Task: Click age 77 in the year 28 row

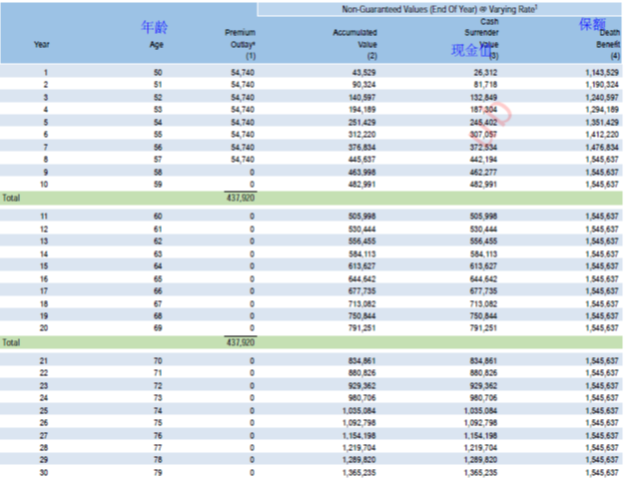Action: coord(158,448)
